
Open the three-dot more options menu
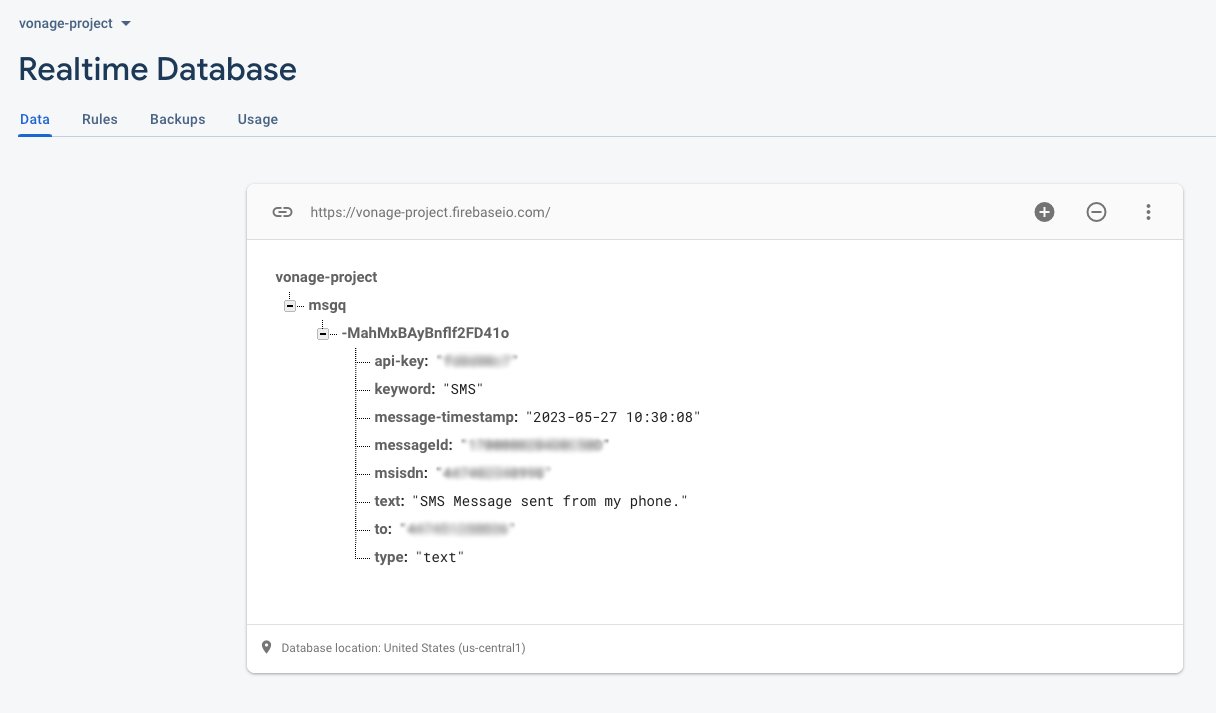[1148, 212]
